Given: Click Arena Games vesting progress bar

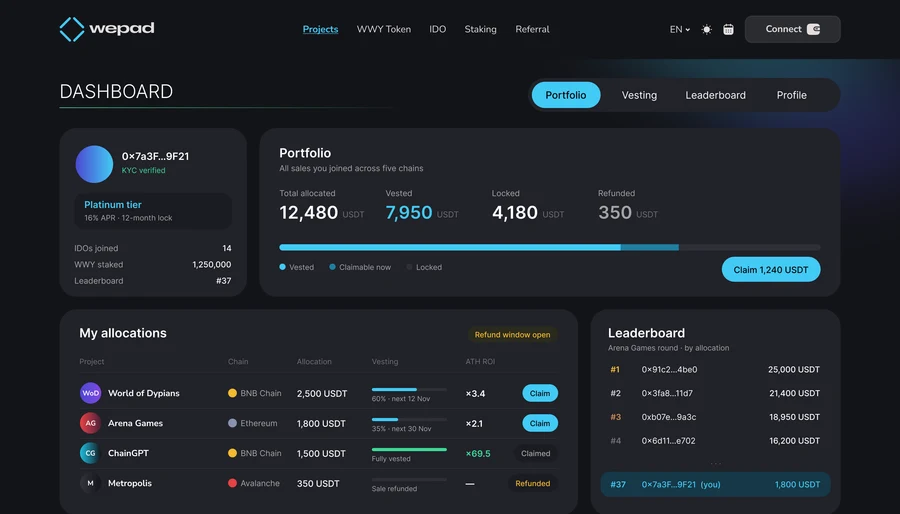Looking at the screenshot, I should click(x=409, y=419).
